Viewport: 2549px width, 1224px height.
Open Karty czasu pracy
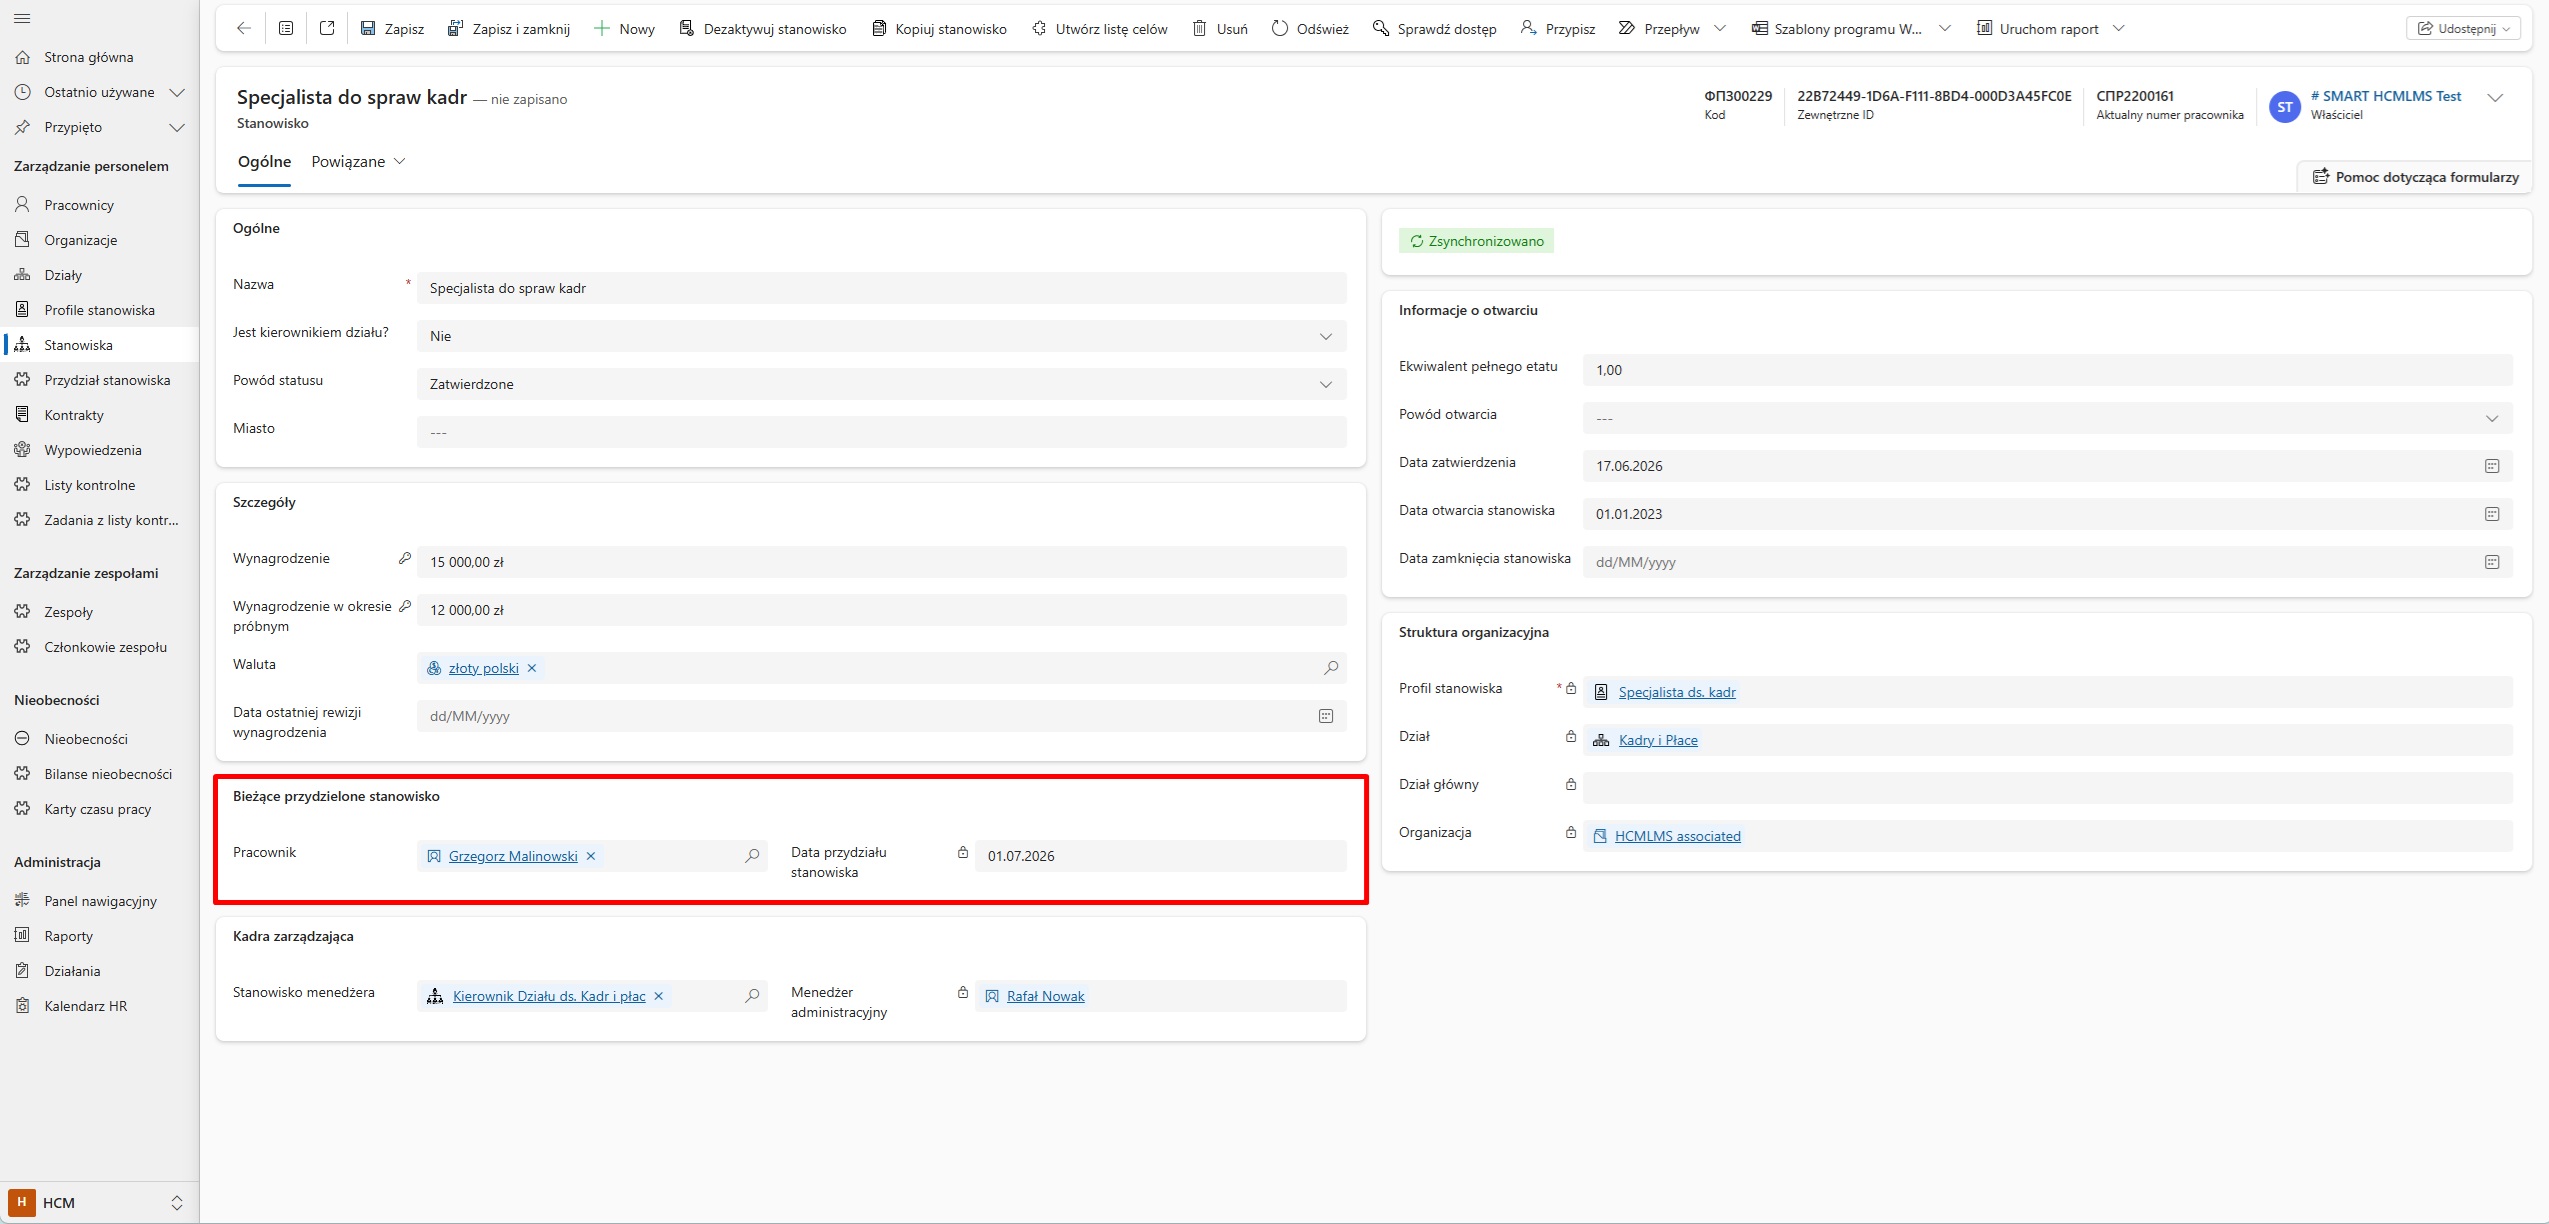(99, 809)
